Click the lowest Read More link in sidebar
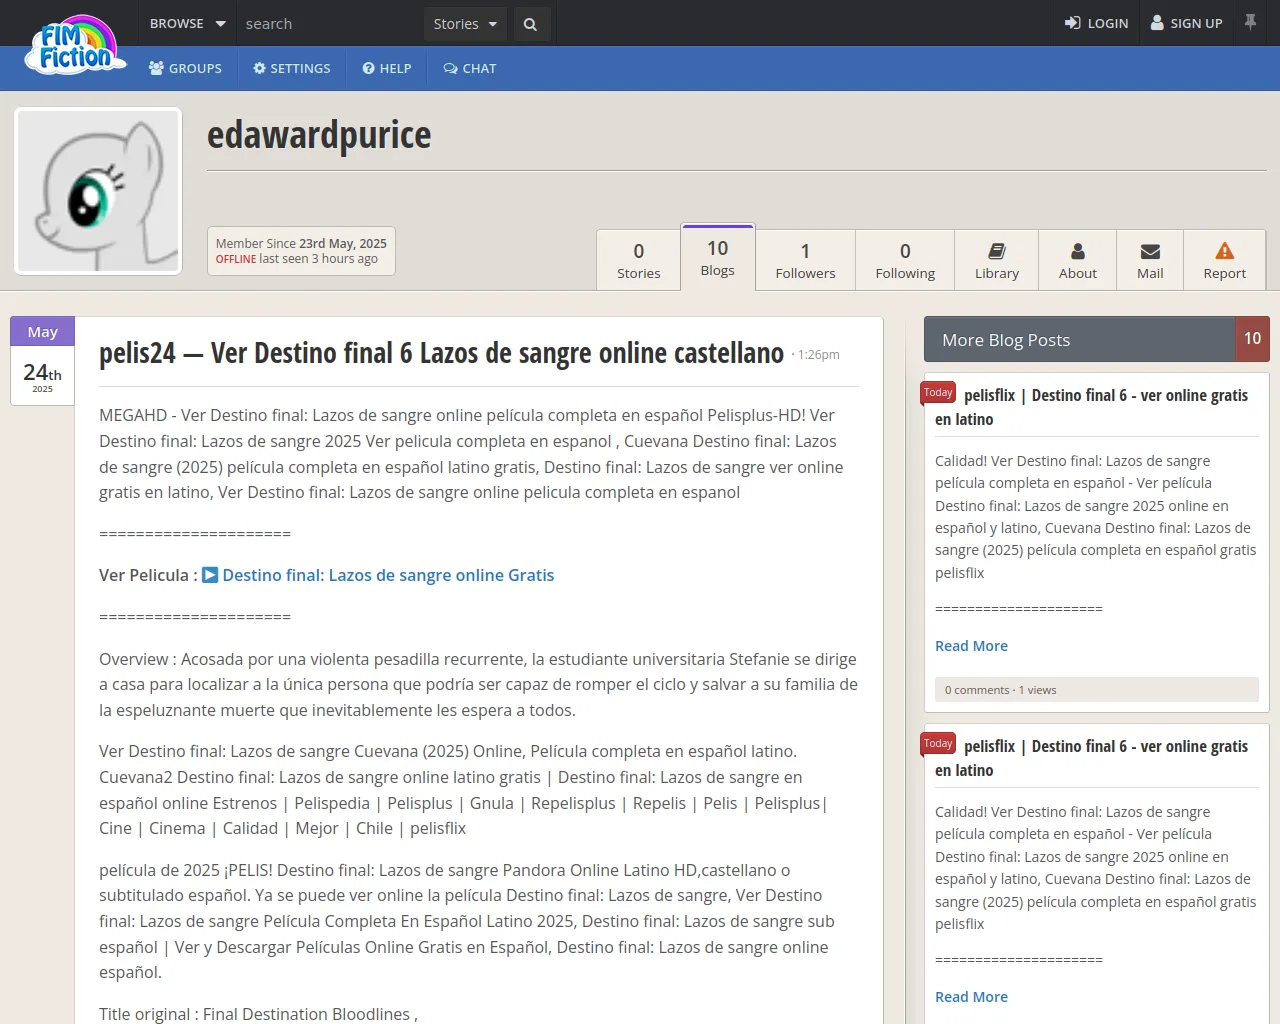Image resolution: width=1280 pixels, height=1024 pixels. click(971, 997)
